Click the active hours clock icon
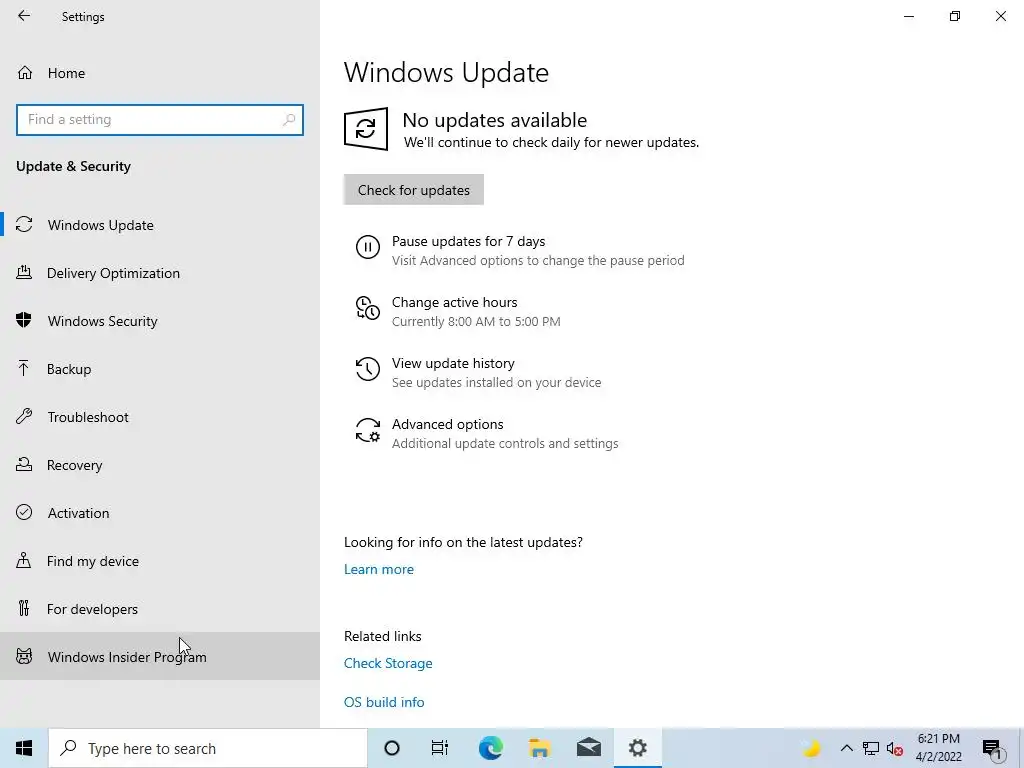The height and width of the screenshot is (768, 1024). pos(368,308)
